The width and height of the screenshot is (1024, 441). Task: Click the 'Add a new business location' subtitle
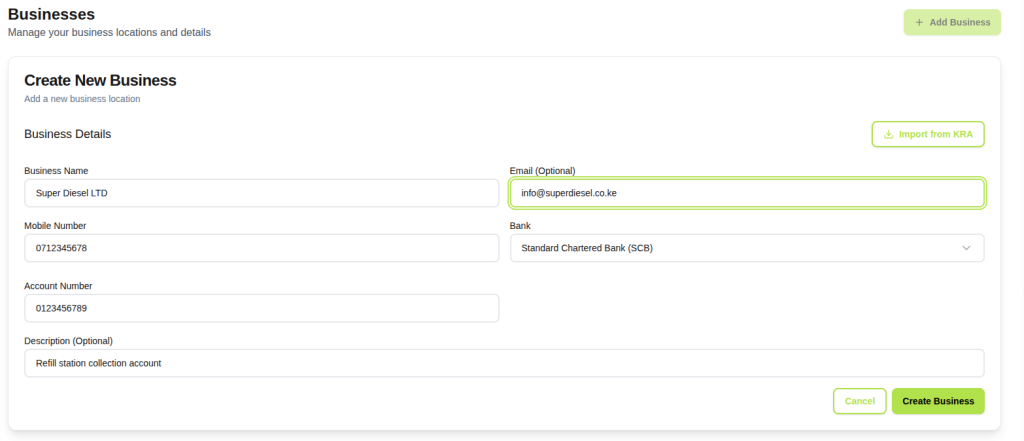[82, 99]
